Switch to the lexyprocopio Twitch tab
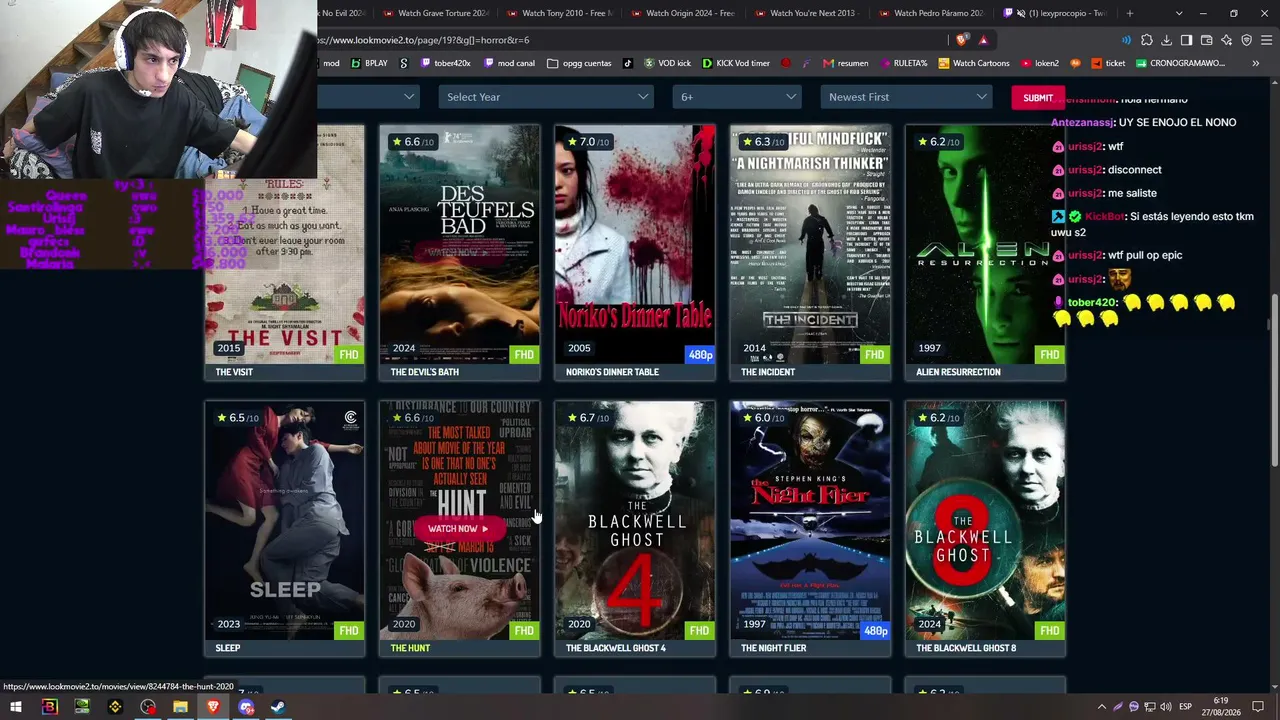The image size is (1280, 720). click(x=1056, y=13)
